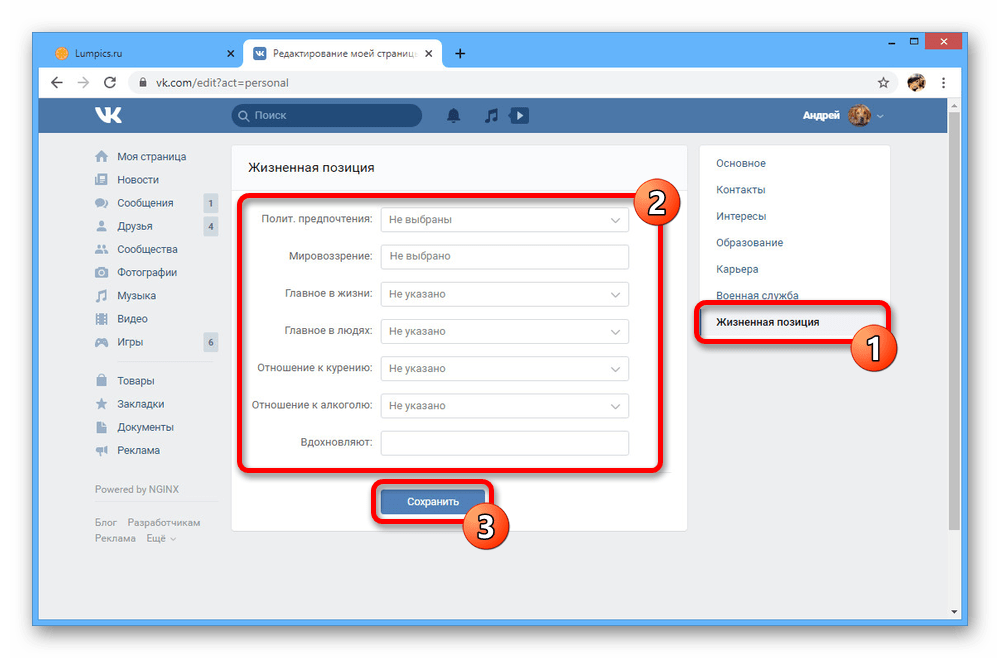Open notifications bell icon
The width and height of the screenshot is (1000, 658).
pyautogui.click(x=453, y=116)
